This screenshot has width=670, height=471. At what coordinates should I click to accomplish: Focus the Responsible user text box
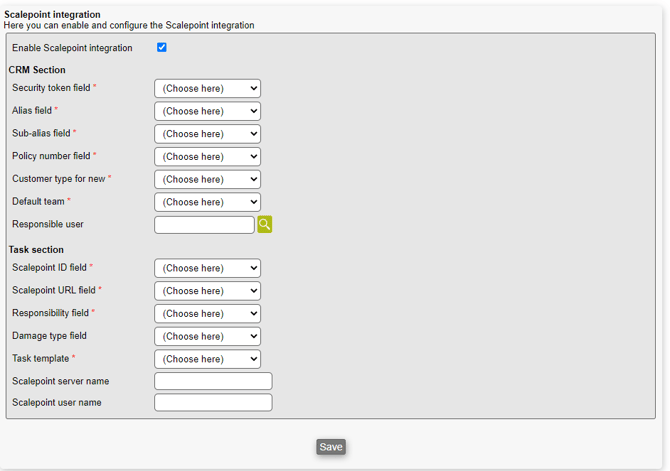(x=204, y=225)
